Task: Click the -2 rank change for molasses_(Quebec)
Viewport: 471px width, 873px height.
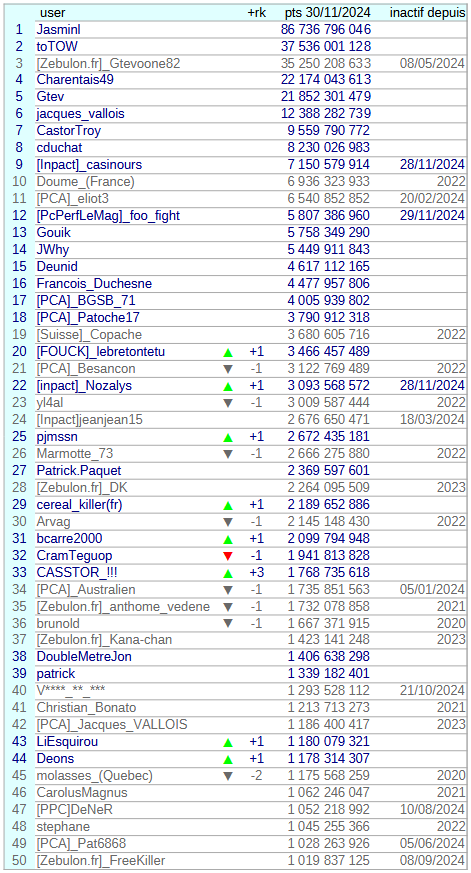Action: click(x=256, y=776)
